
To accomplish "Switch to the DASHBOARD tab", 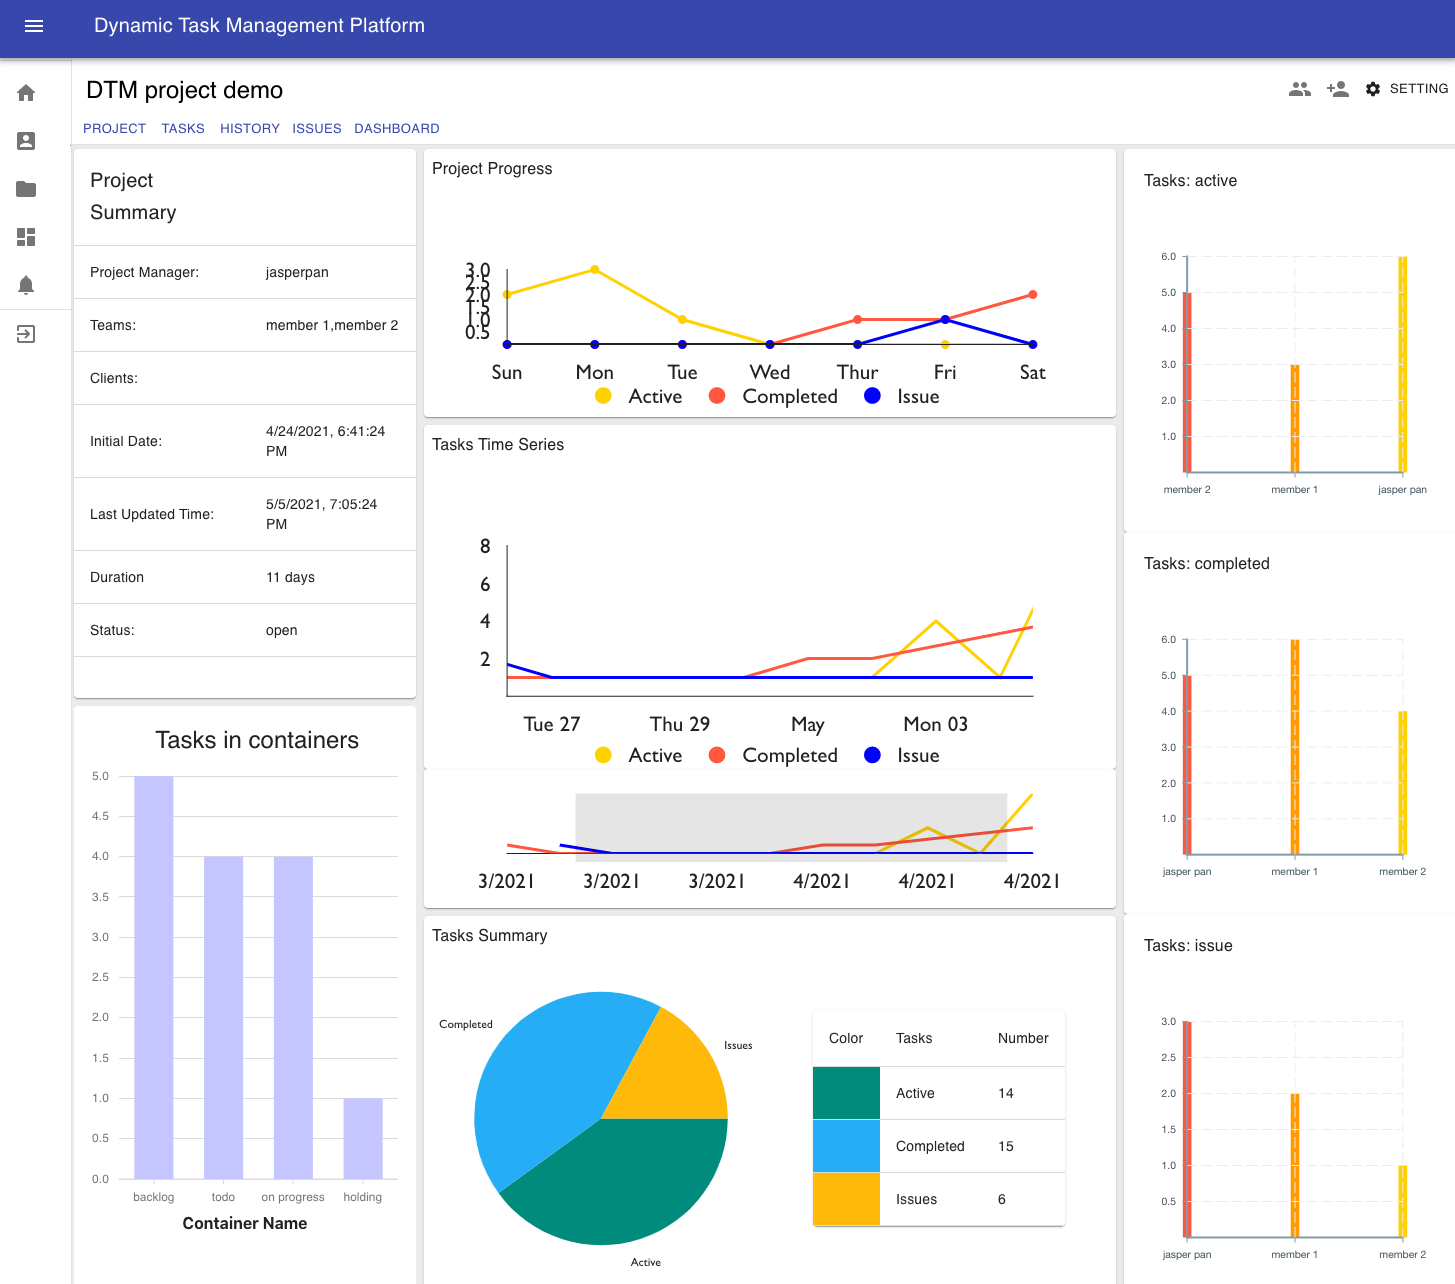I will [397, 129].
